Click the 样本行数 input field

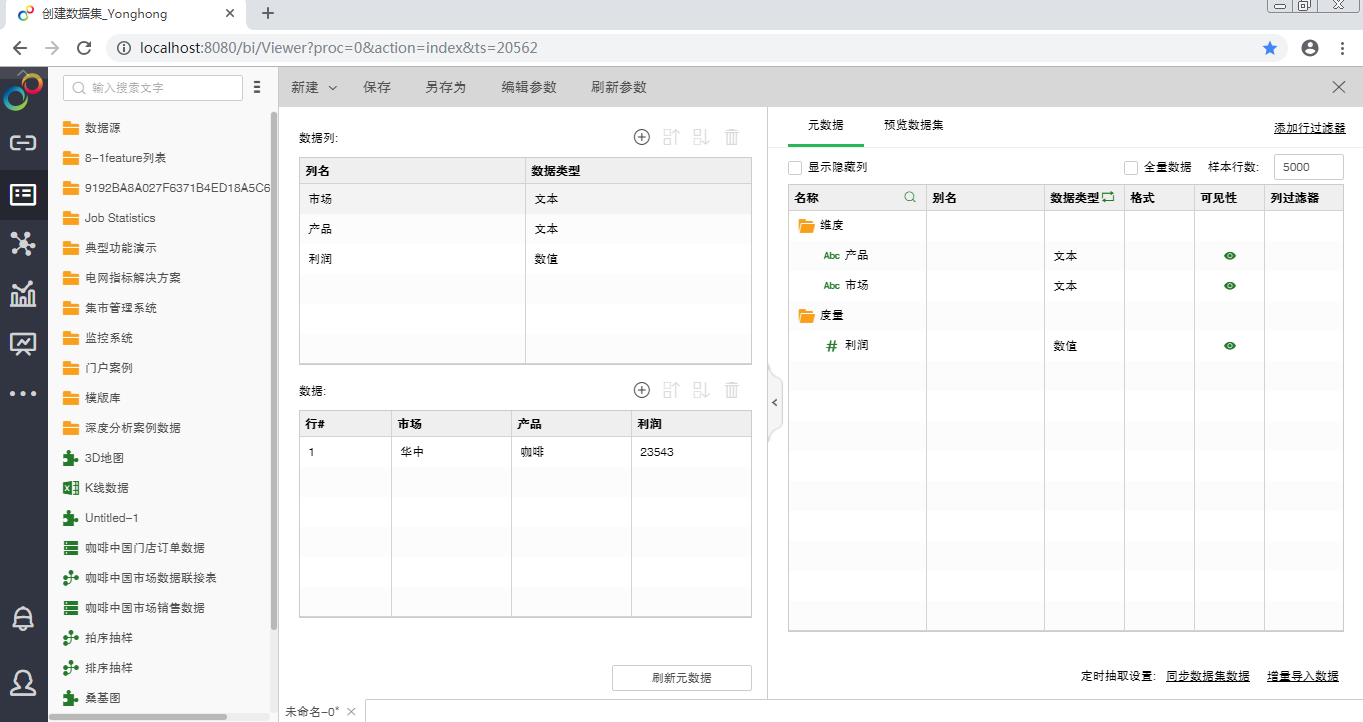[1308, 166]
